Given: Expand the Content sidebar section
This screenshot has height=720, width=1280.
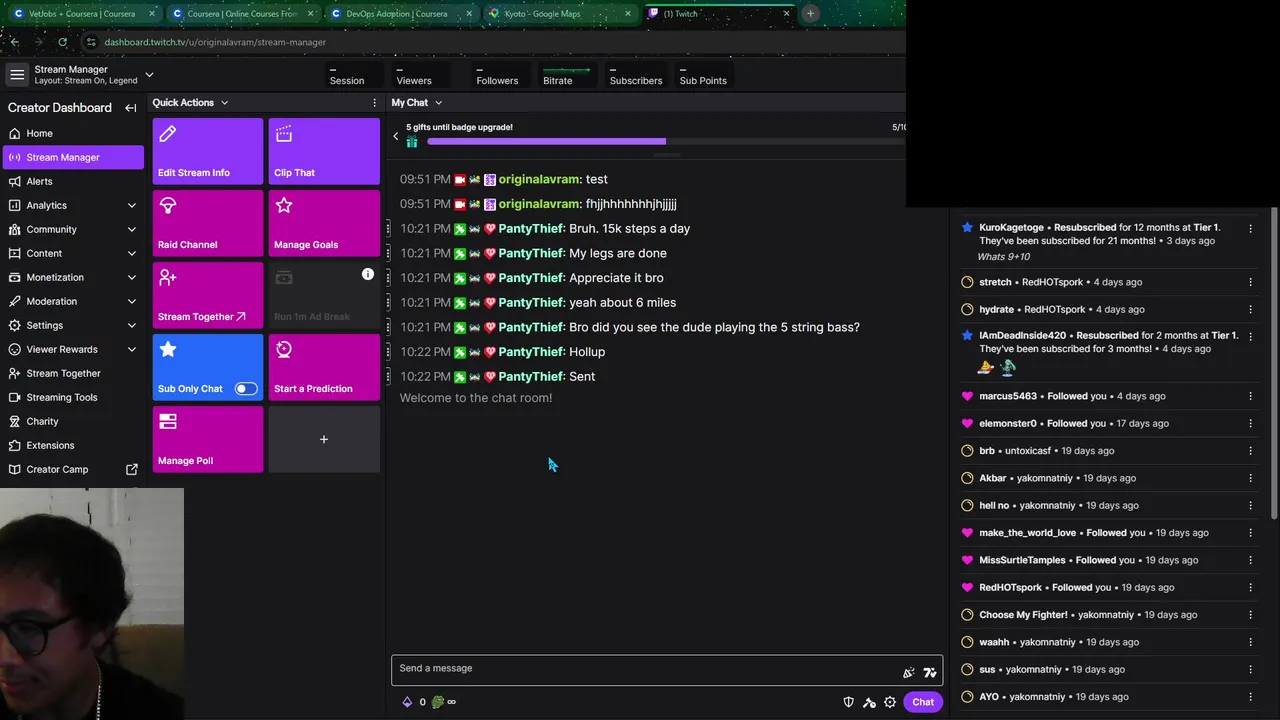Looking at the screenshot, I should point(132,253).
